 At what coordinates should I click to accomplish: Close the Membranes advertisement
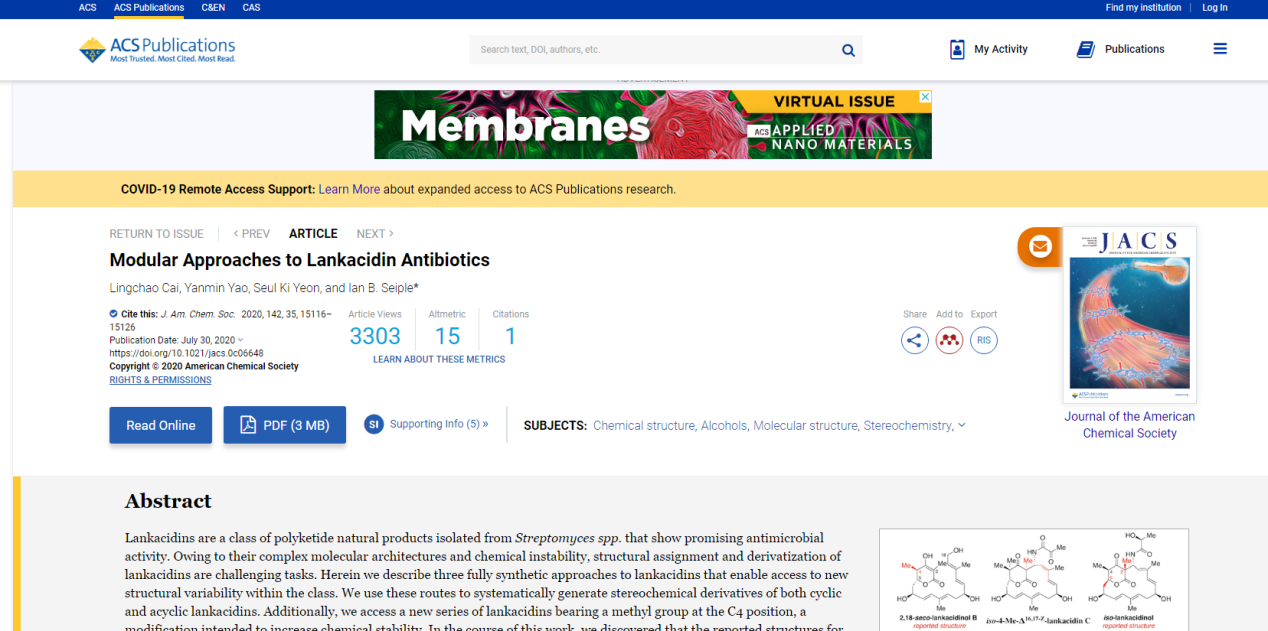(x=925, y=97)
